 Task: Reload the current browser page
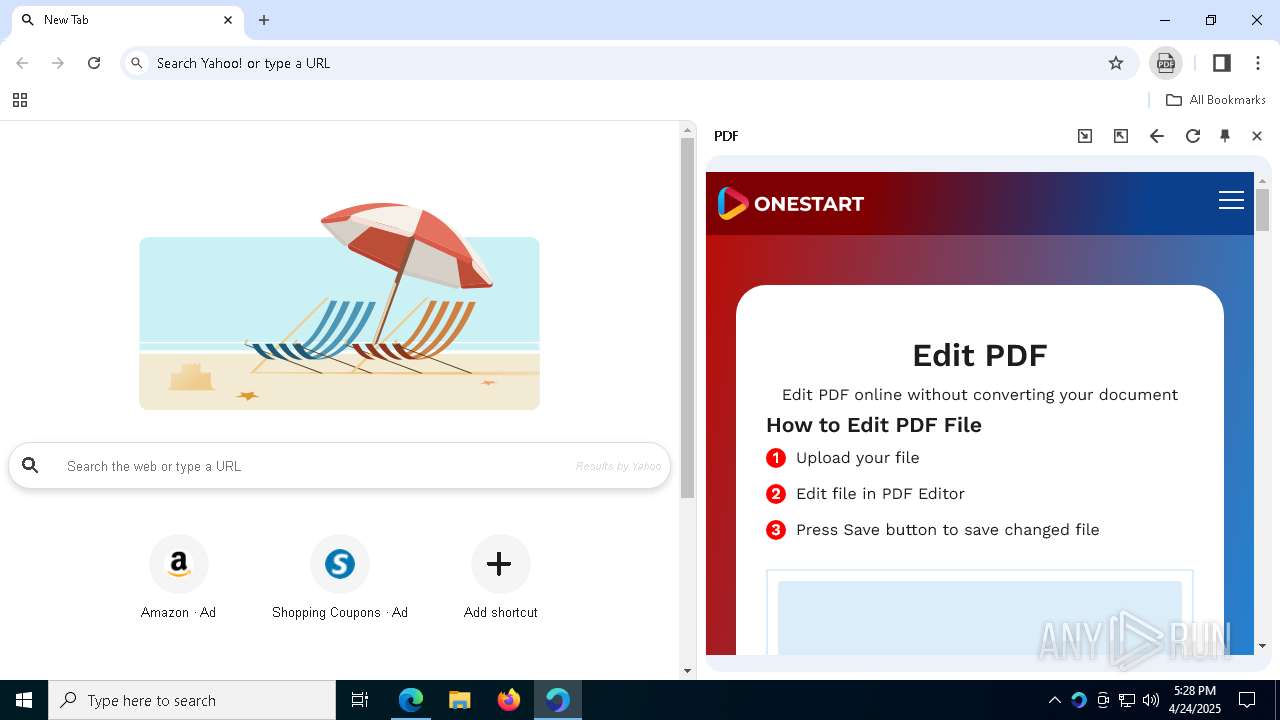point(94,63)
